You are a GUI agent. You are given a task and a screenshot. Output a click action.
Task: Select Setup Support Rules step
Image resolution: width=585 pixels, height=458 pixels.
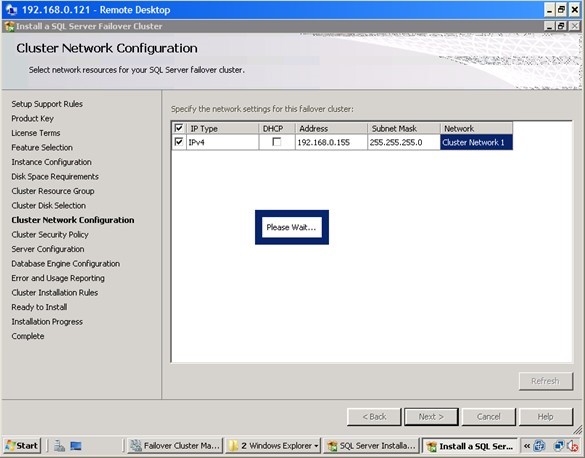click(x=47, y=104)
